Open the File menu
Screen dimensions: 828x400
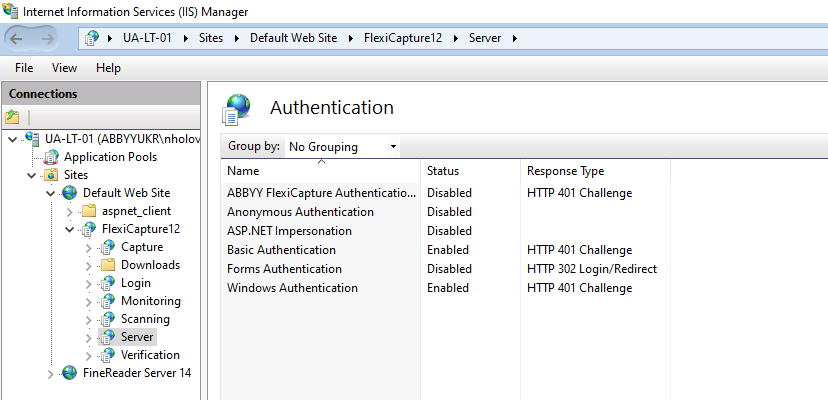point(24,68)
